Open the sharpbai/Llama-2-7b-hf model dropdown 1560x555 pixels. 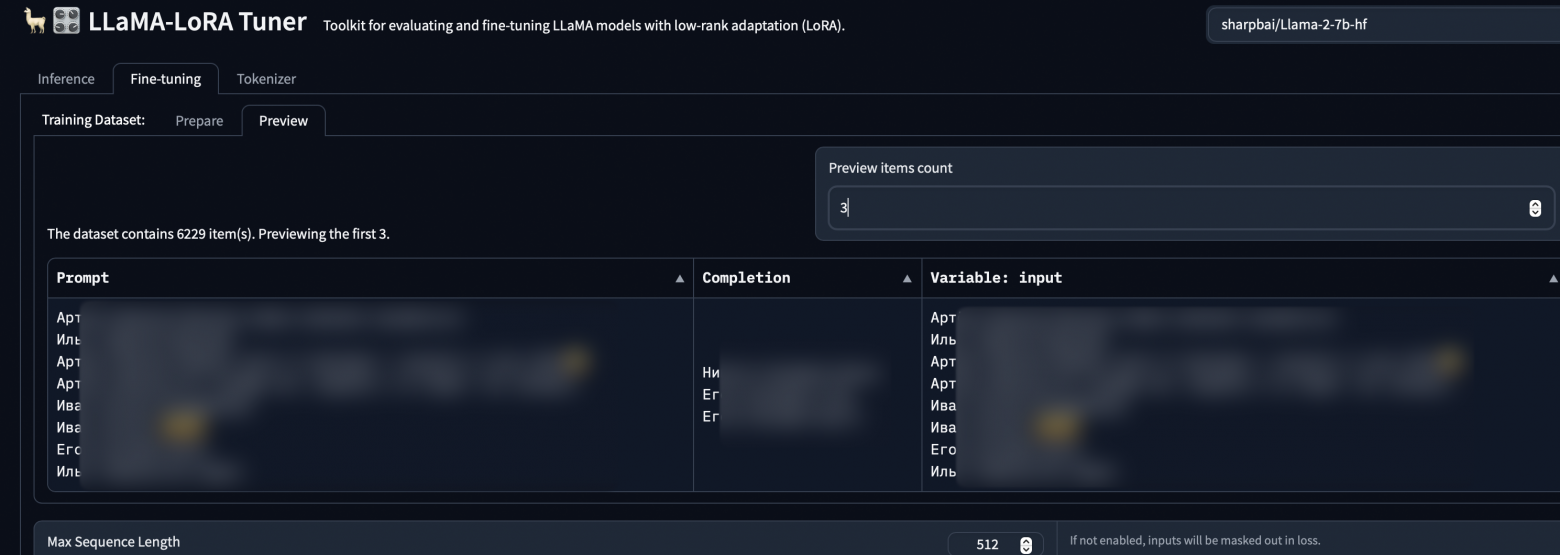[x=1380, y=25]
